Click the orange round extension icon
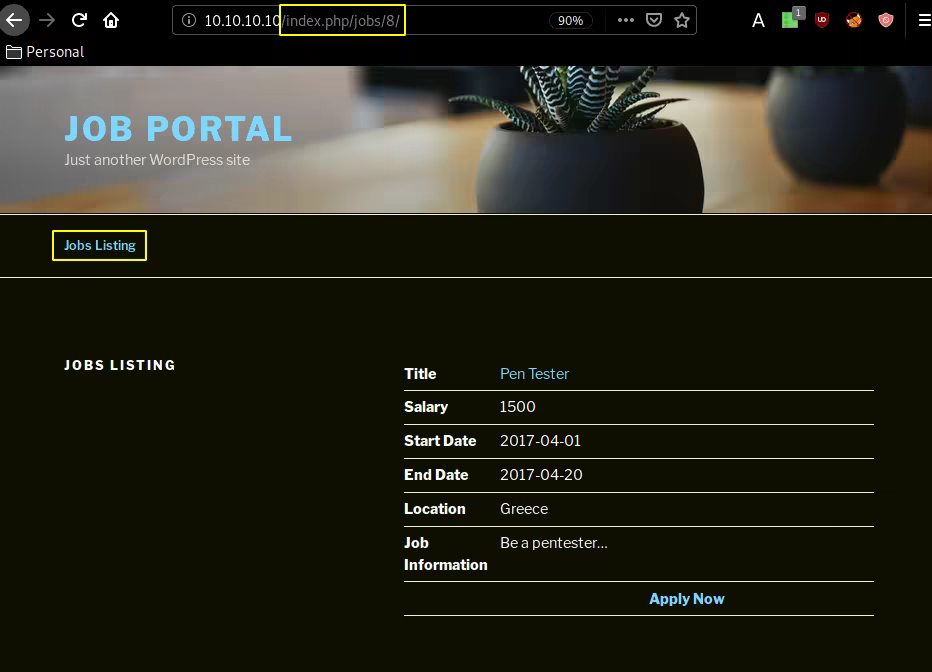The height and width of the screenshot is (672, 932). point(854,20)
